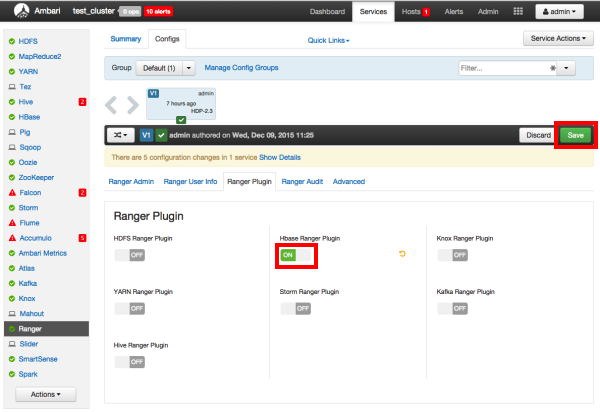The height and width of the screenshot is (412, 600).
Task: Open the Ambari Metrics service
Action: [43, 253]
